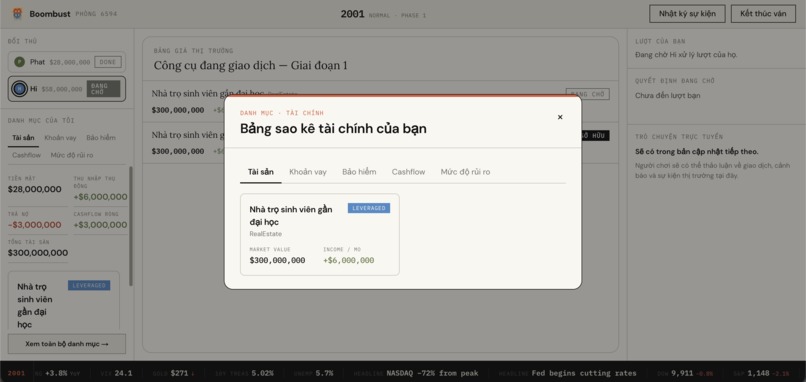Click the Dow 9,911 ticker entry
Image resolution: width=806 pixels, height=382 pixels.
point(684,373)
